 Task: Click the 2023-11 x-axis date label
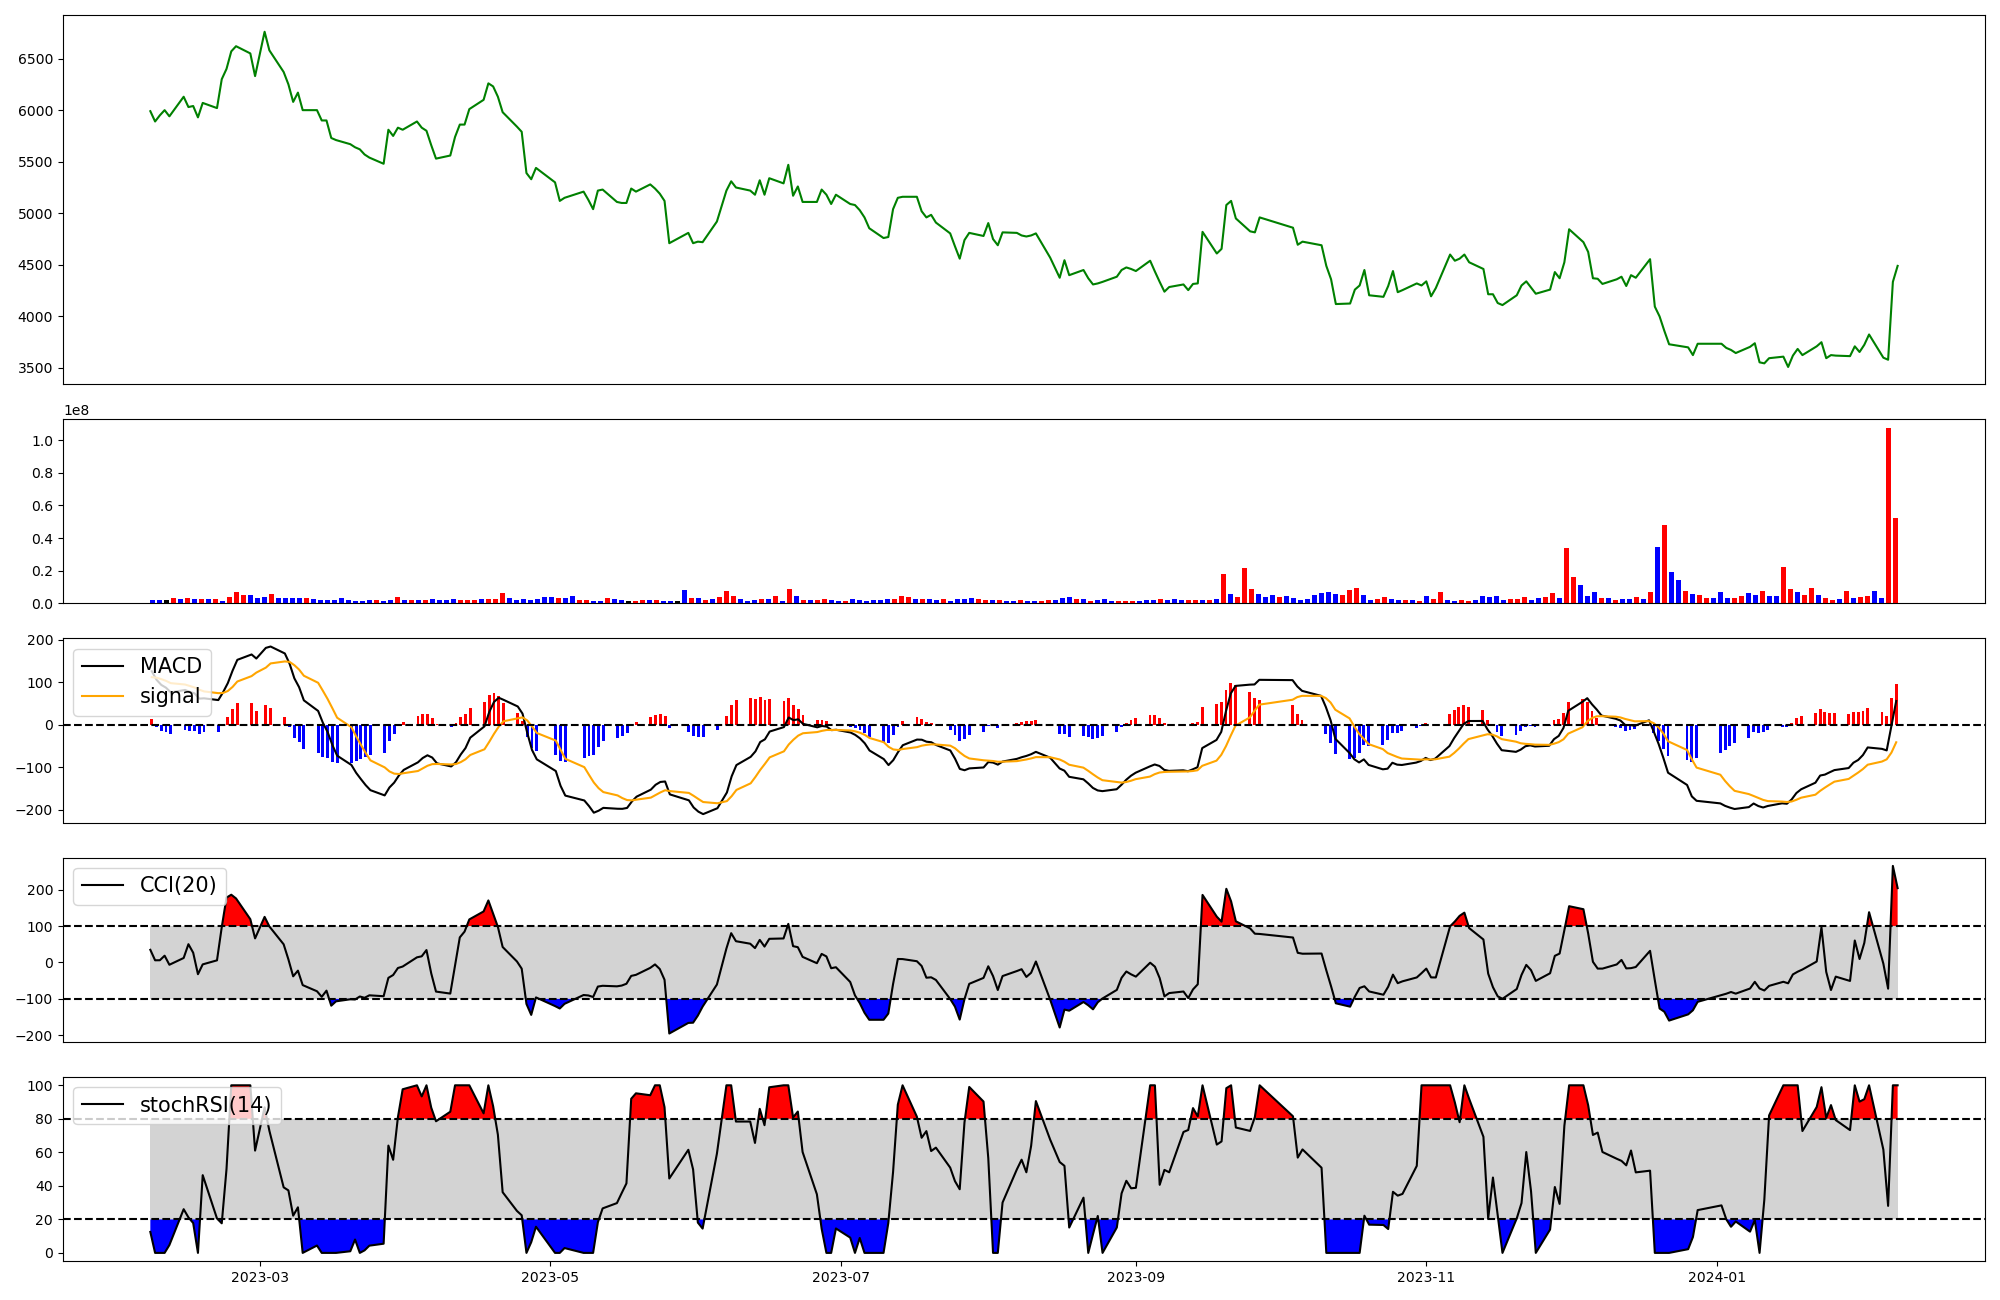point(1426,1277)
